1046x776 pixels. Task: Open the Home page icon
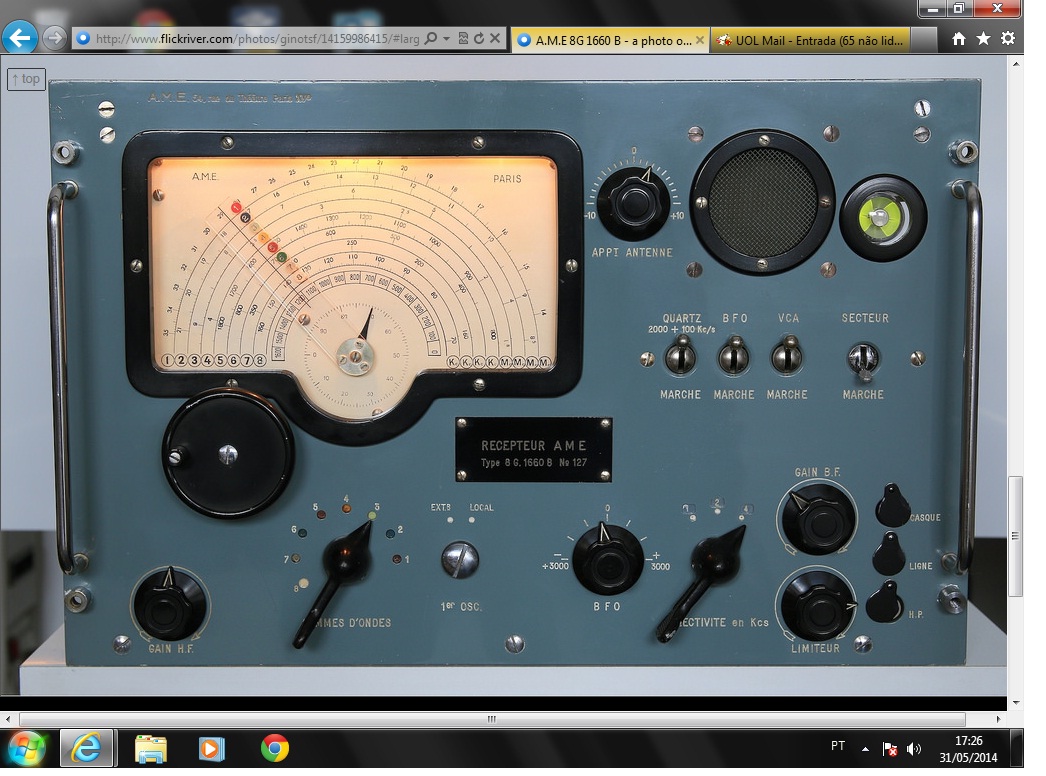[959, 39]
